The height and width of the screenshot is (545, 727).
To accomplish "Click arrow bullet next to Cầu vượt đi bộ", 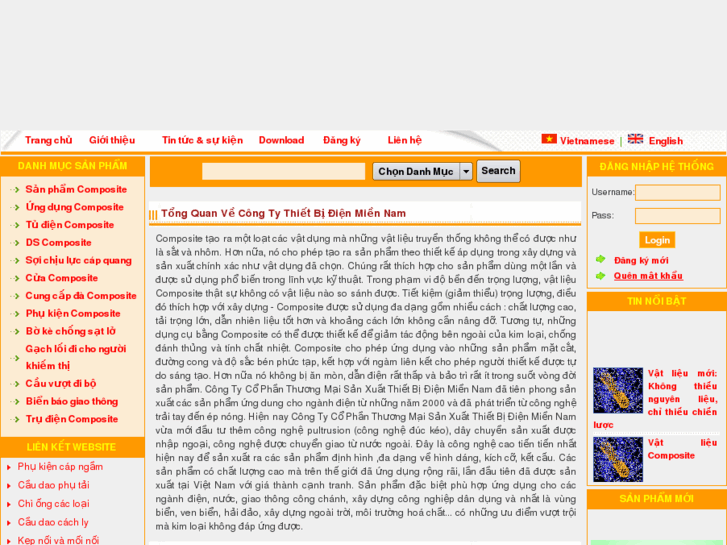I will click(x=15, y=384).
